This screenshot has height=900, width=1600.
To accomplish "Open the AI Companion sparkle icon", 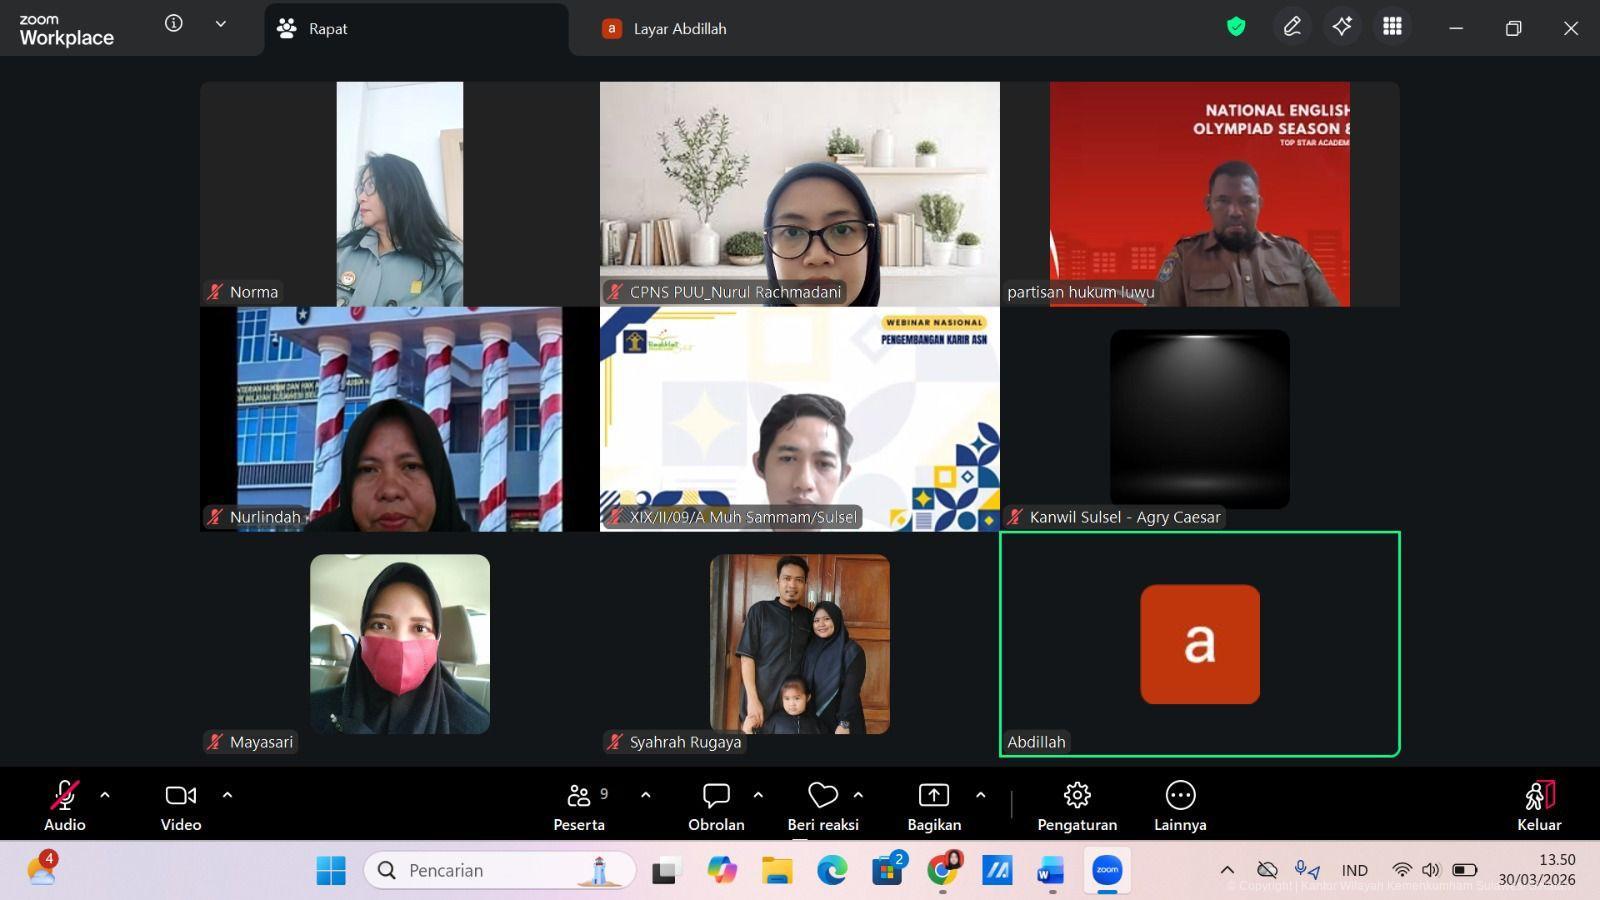I will [x=1342, y=27].
